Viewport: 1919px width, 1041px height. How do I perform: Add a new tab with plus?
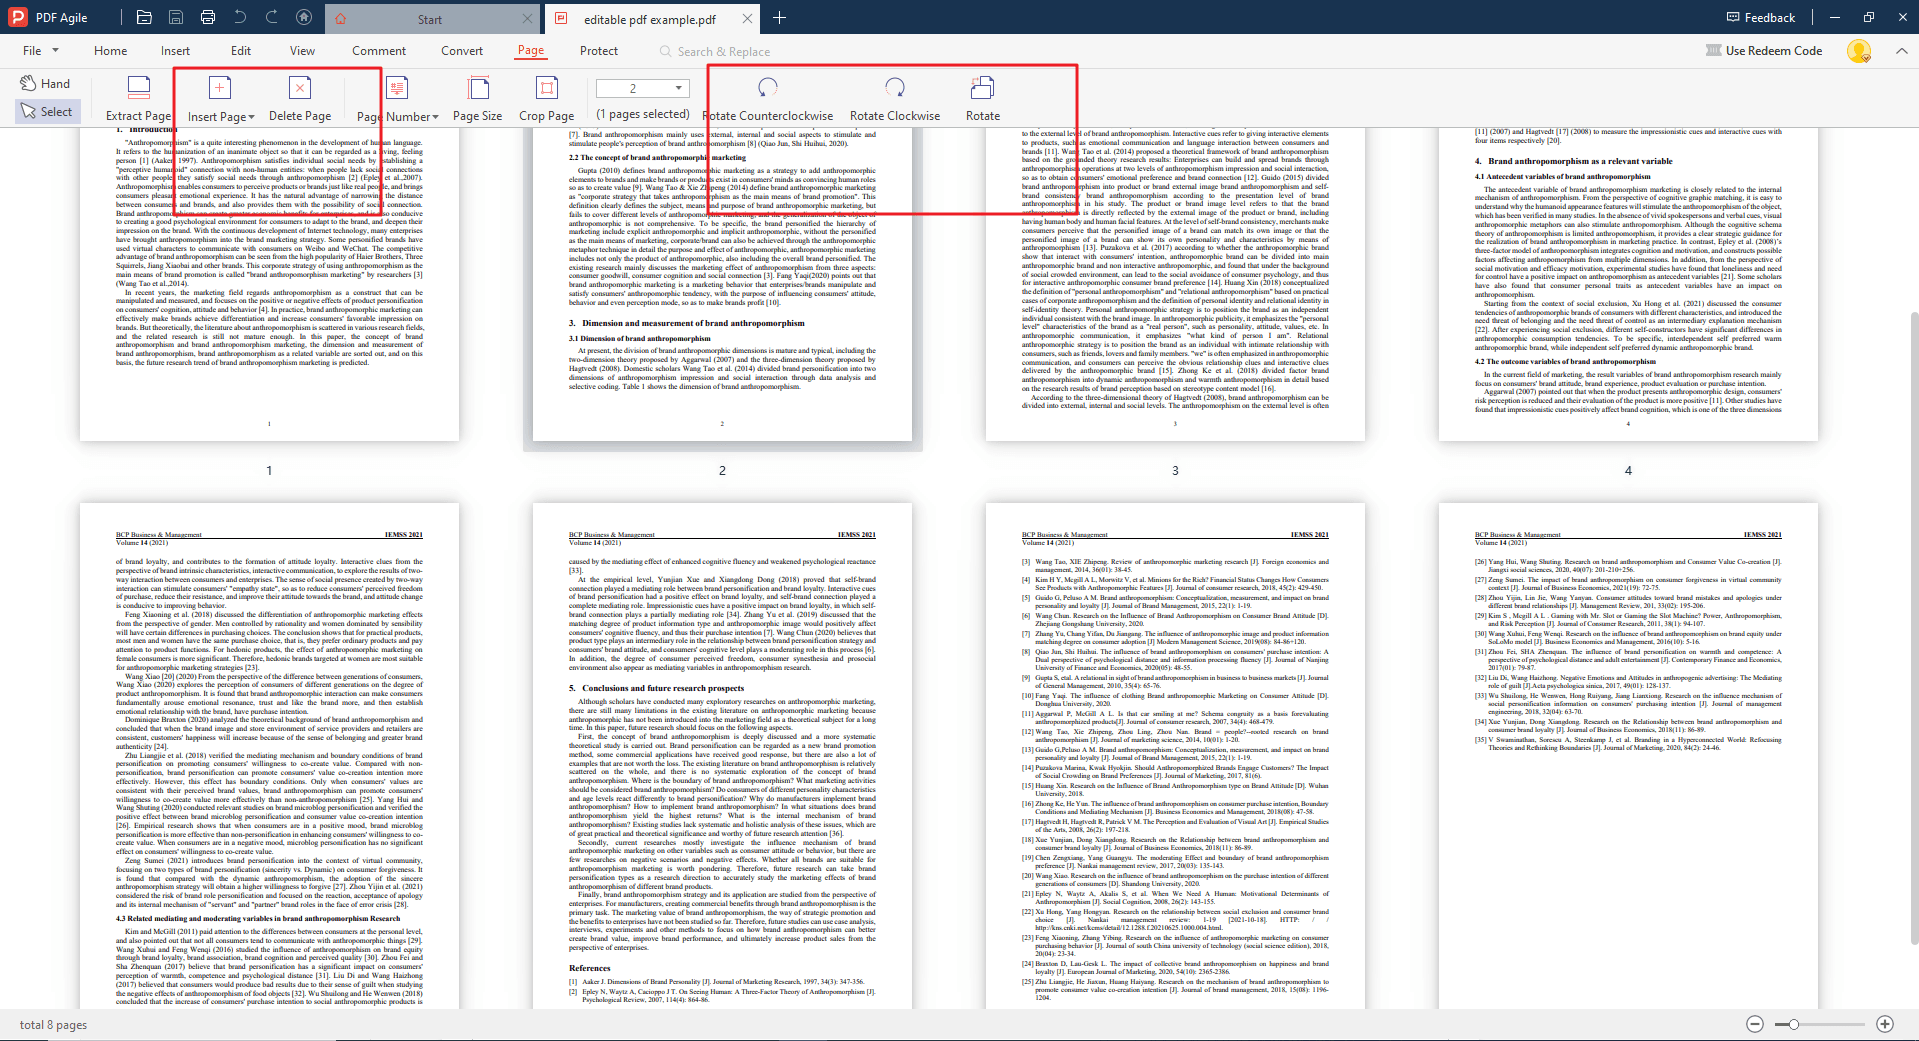click(x=779, y=18)
